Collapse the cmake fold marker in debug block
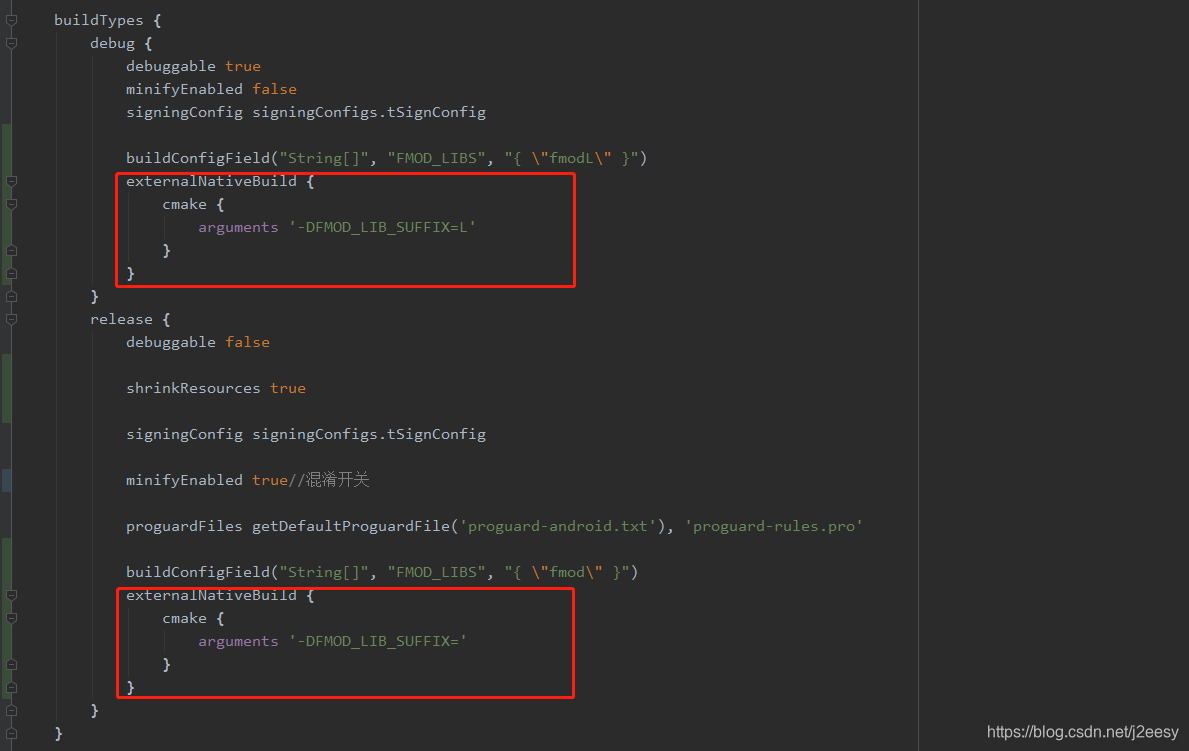Viewport: 1189px width, 751px height. 11,204
